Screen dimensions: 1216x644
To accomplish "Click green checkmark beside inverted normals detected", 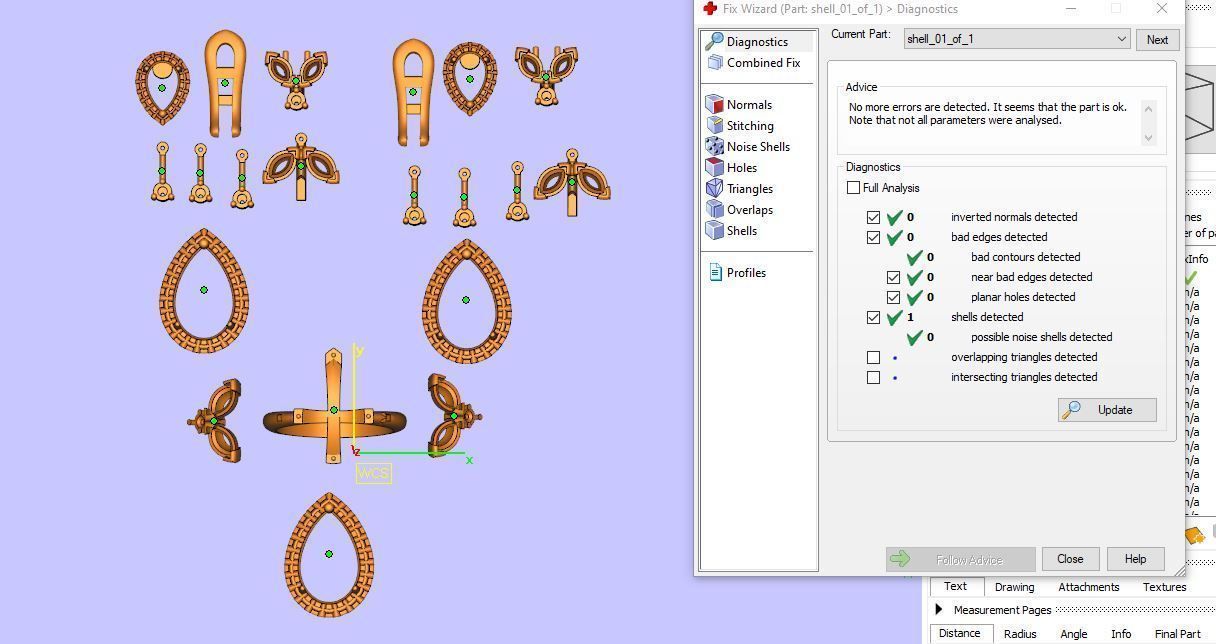I will [895, 217].
